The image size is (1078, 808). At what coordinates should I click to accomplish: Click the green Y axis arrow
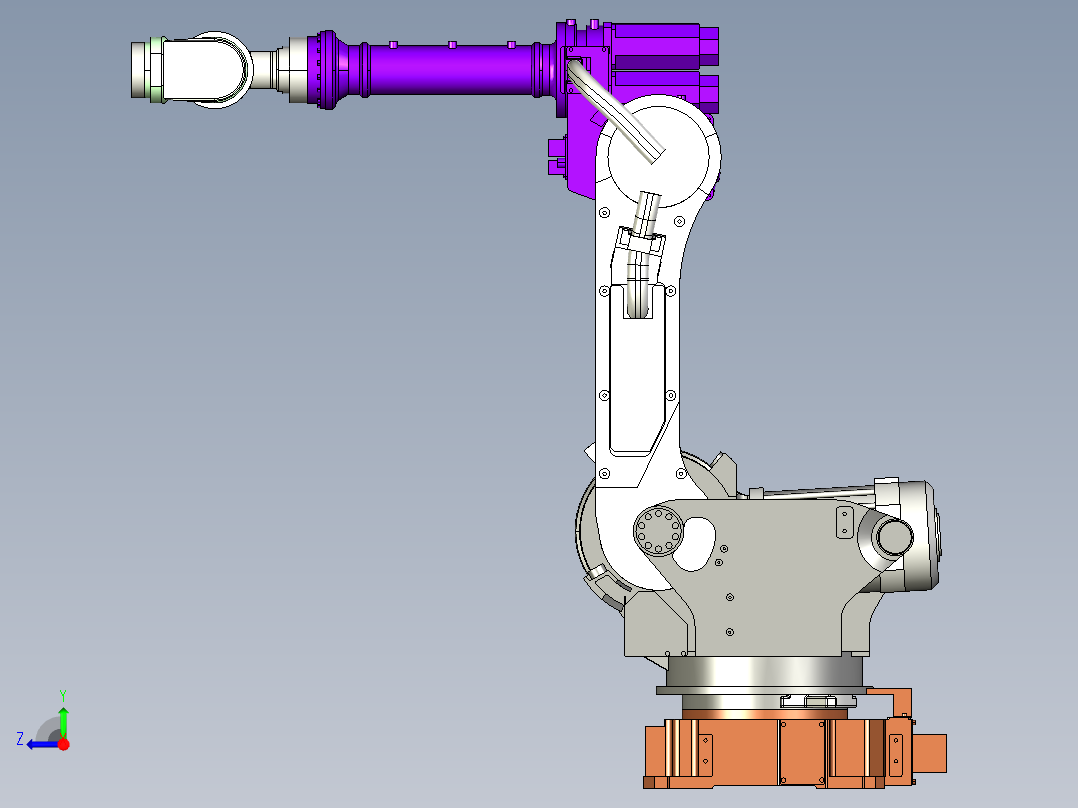click(x=62, y=715)
